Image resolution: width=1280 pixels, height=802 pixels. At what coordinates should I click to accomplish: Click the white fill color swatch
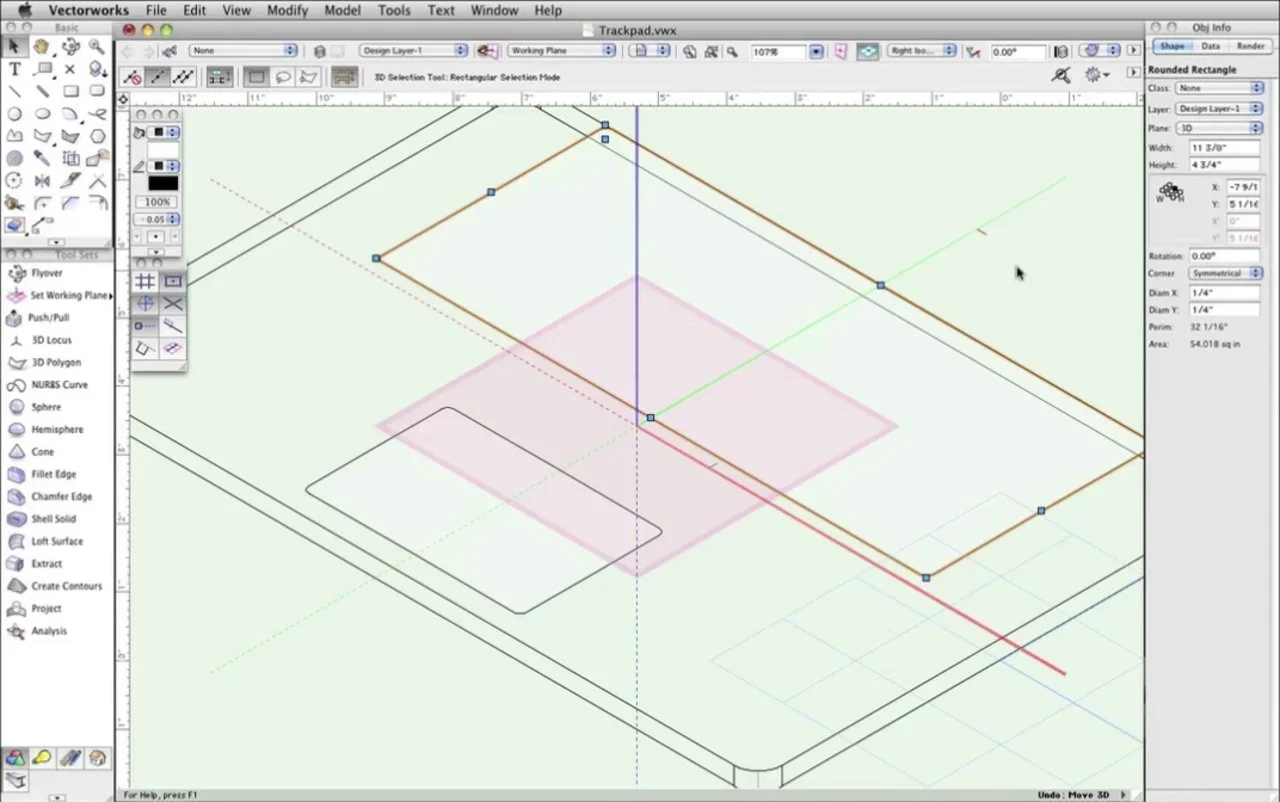point(163,149)
